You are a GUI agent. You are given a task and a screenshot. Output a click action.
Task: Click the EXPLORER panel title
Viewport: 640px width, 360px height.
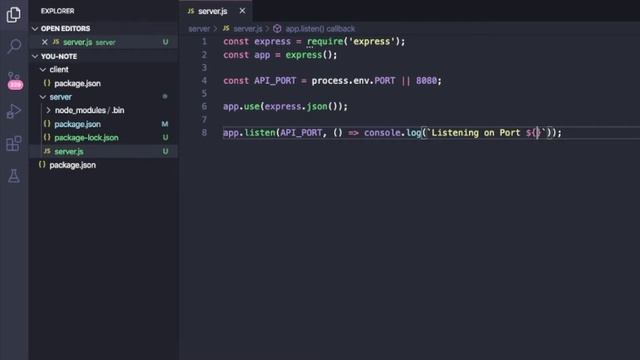click(58, 11)
